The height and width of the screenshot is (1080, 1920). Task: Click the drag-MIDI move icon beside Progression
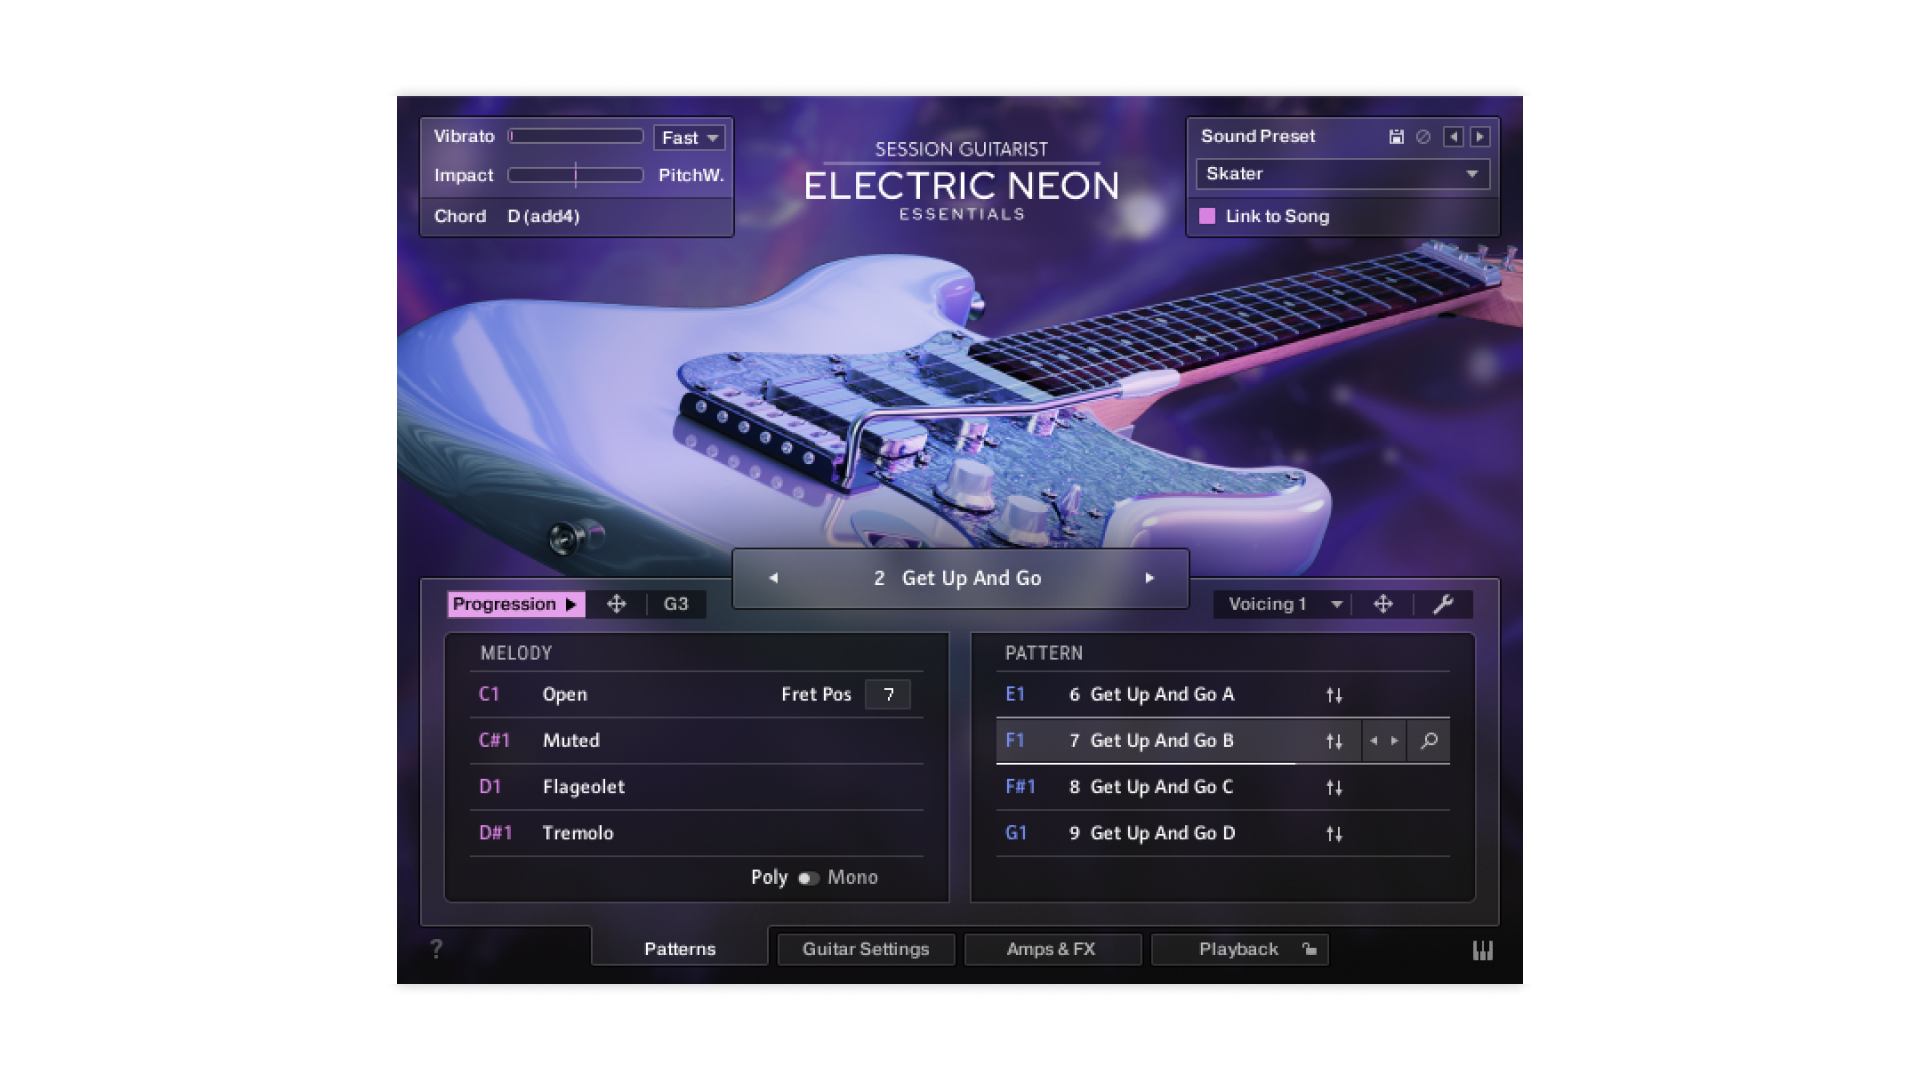616,604
